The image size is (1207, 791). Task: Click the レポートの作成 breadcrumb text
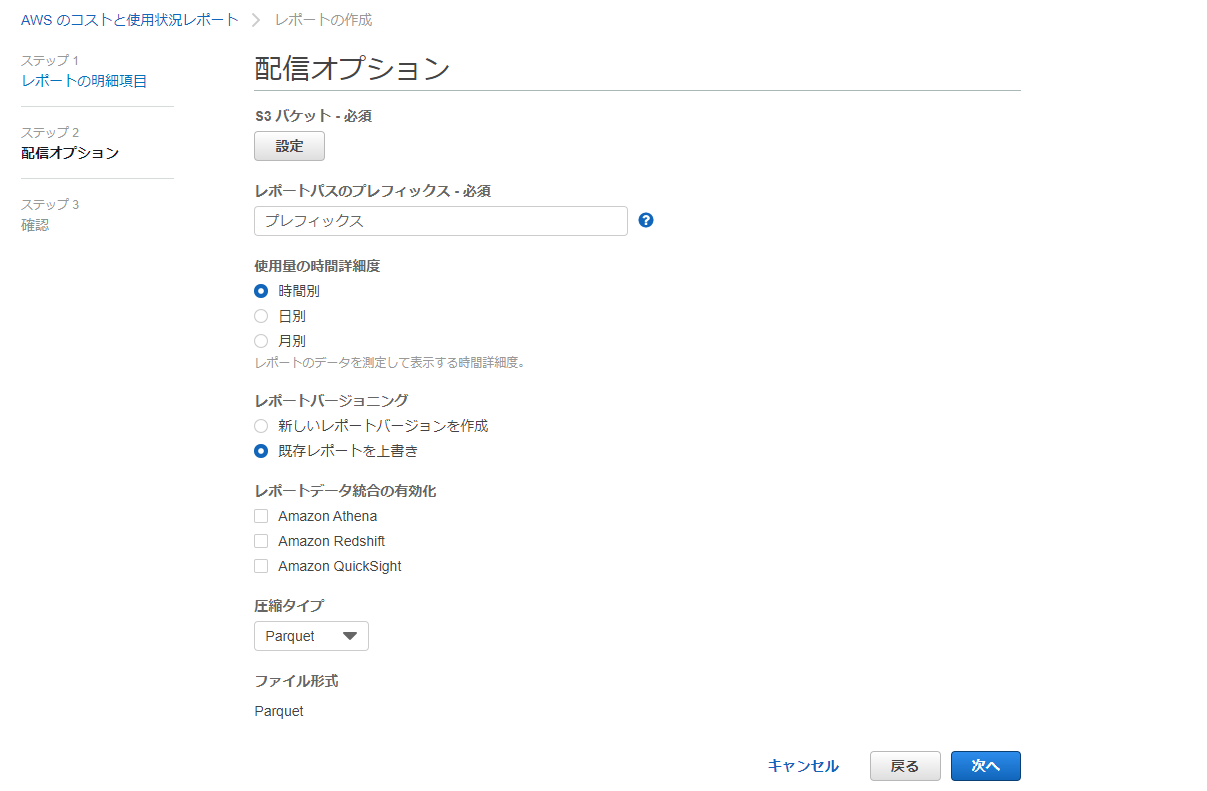[323, 20]
